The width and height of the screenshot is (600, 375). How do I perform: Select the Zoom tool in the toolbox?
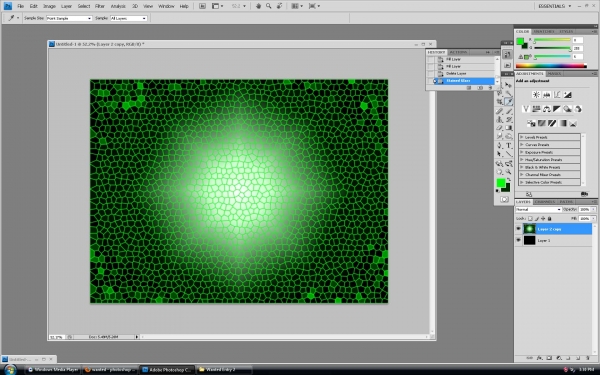(x=509, y=171)
